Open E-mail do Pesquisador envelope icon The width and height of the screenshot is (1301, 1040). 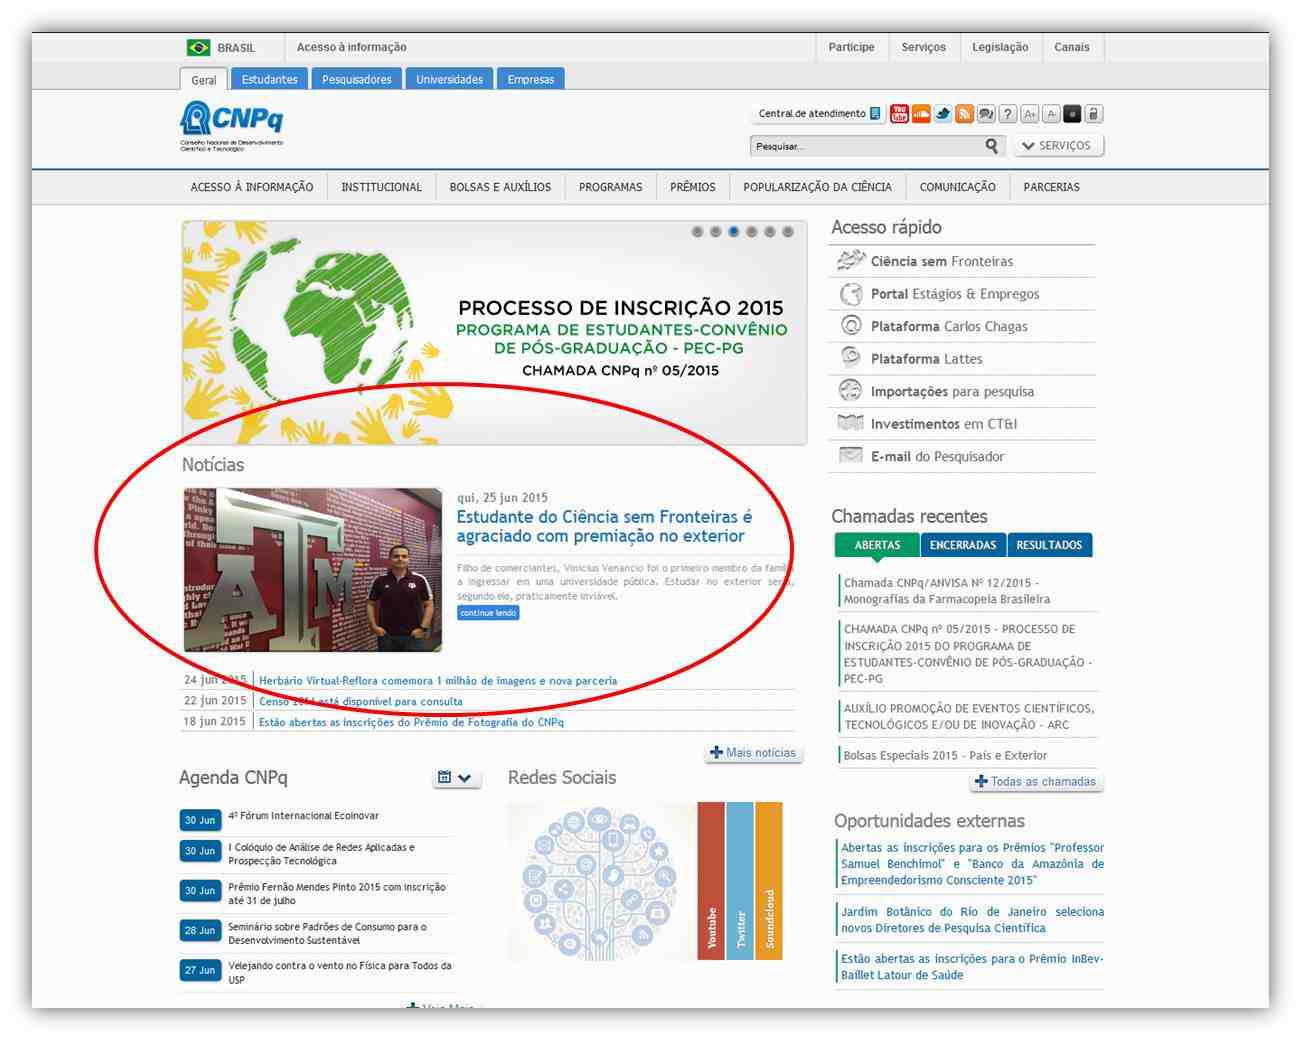[850, 456]
